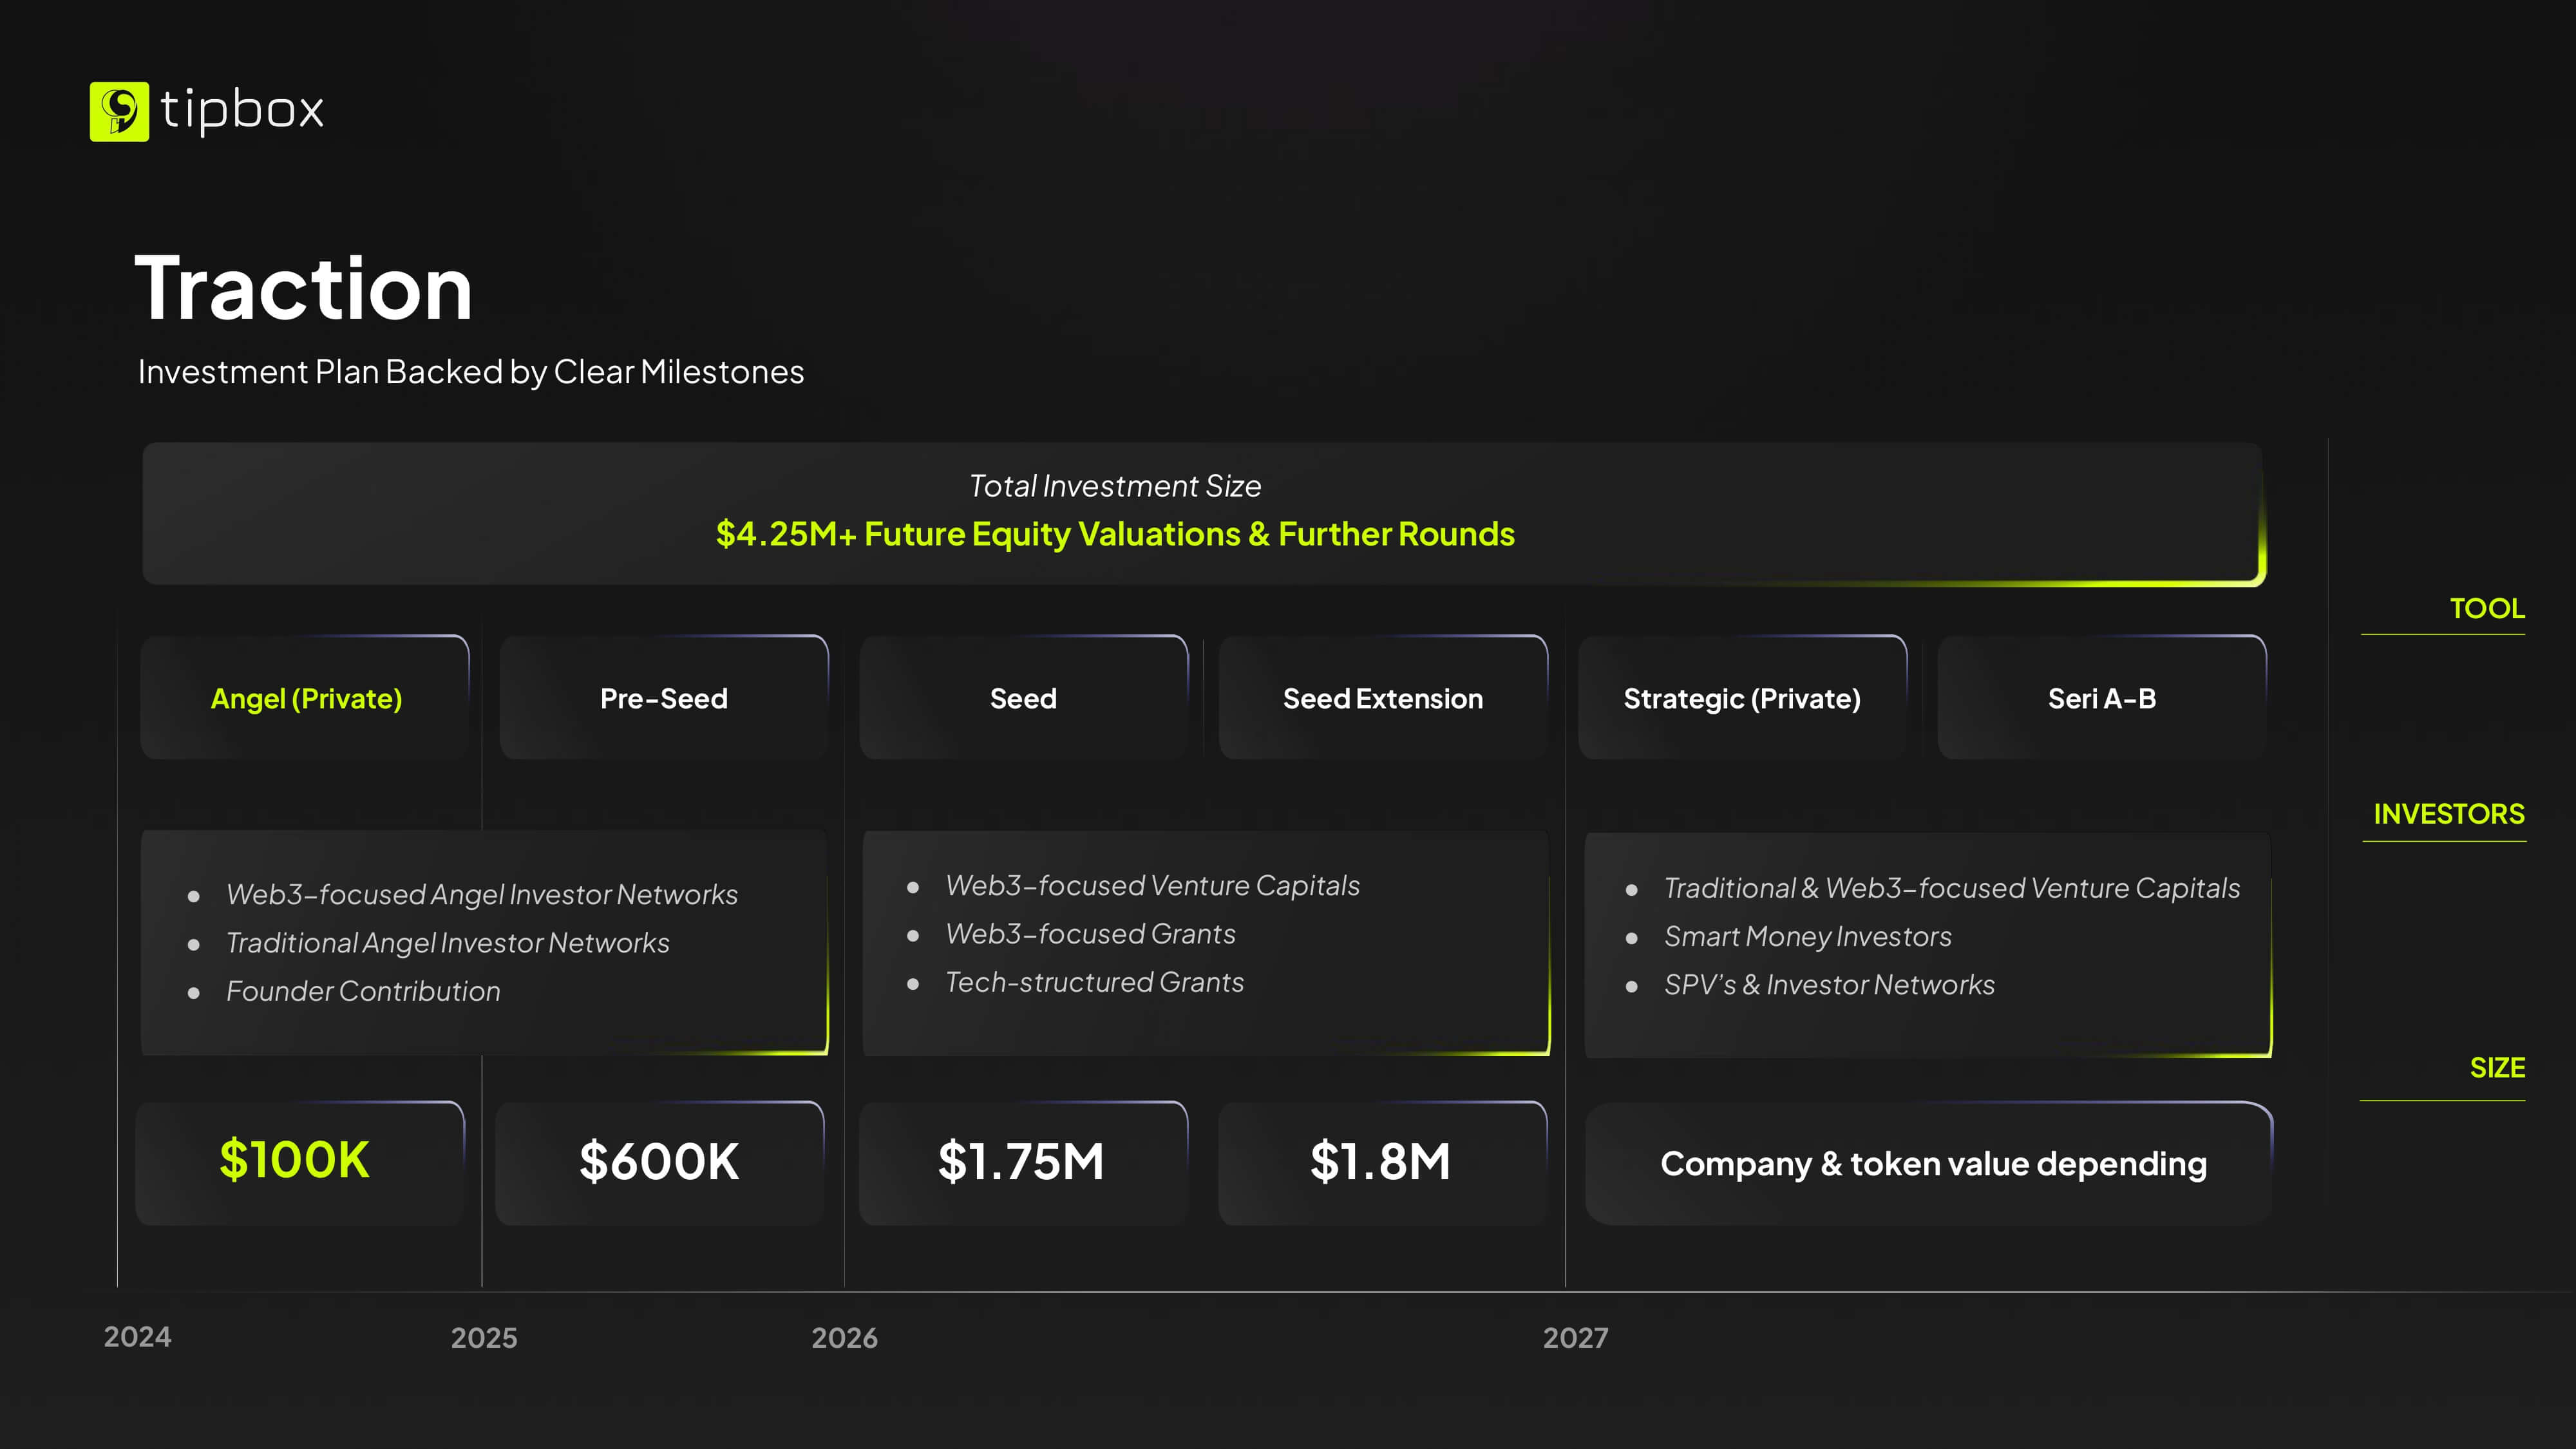Viewport: 2576px width, 1449px height.
Task: Select the Angel (Private) funding stage card
Action: [305, 698]
